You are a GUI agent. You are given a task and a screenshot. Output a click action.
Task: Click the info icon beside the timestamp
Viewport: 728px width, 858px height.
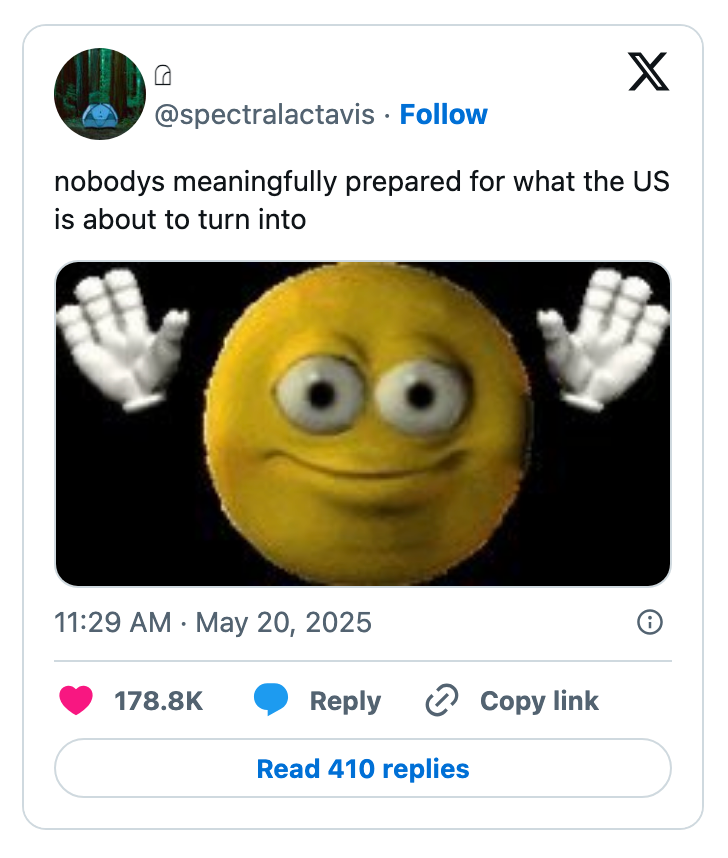pyautogui.click(x=648, y=622)
